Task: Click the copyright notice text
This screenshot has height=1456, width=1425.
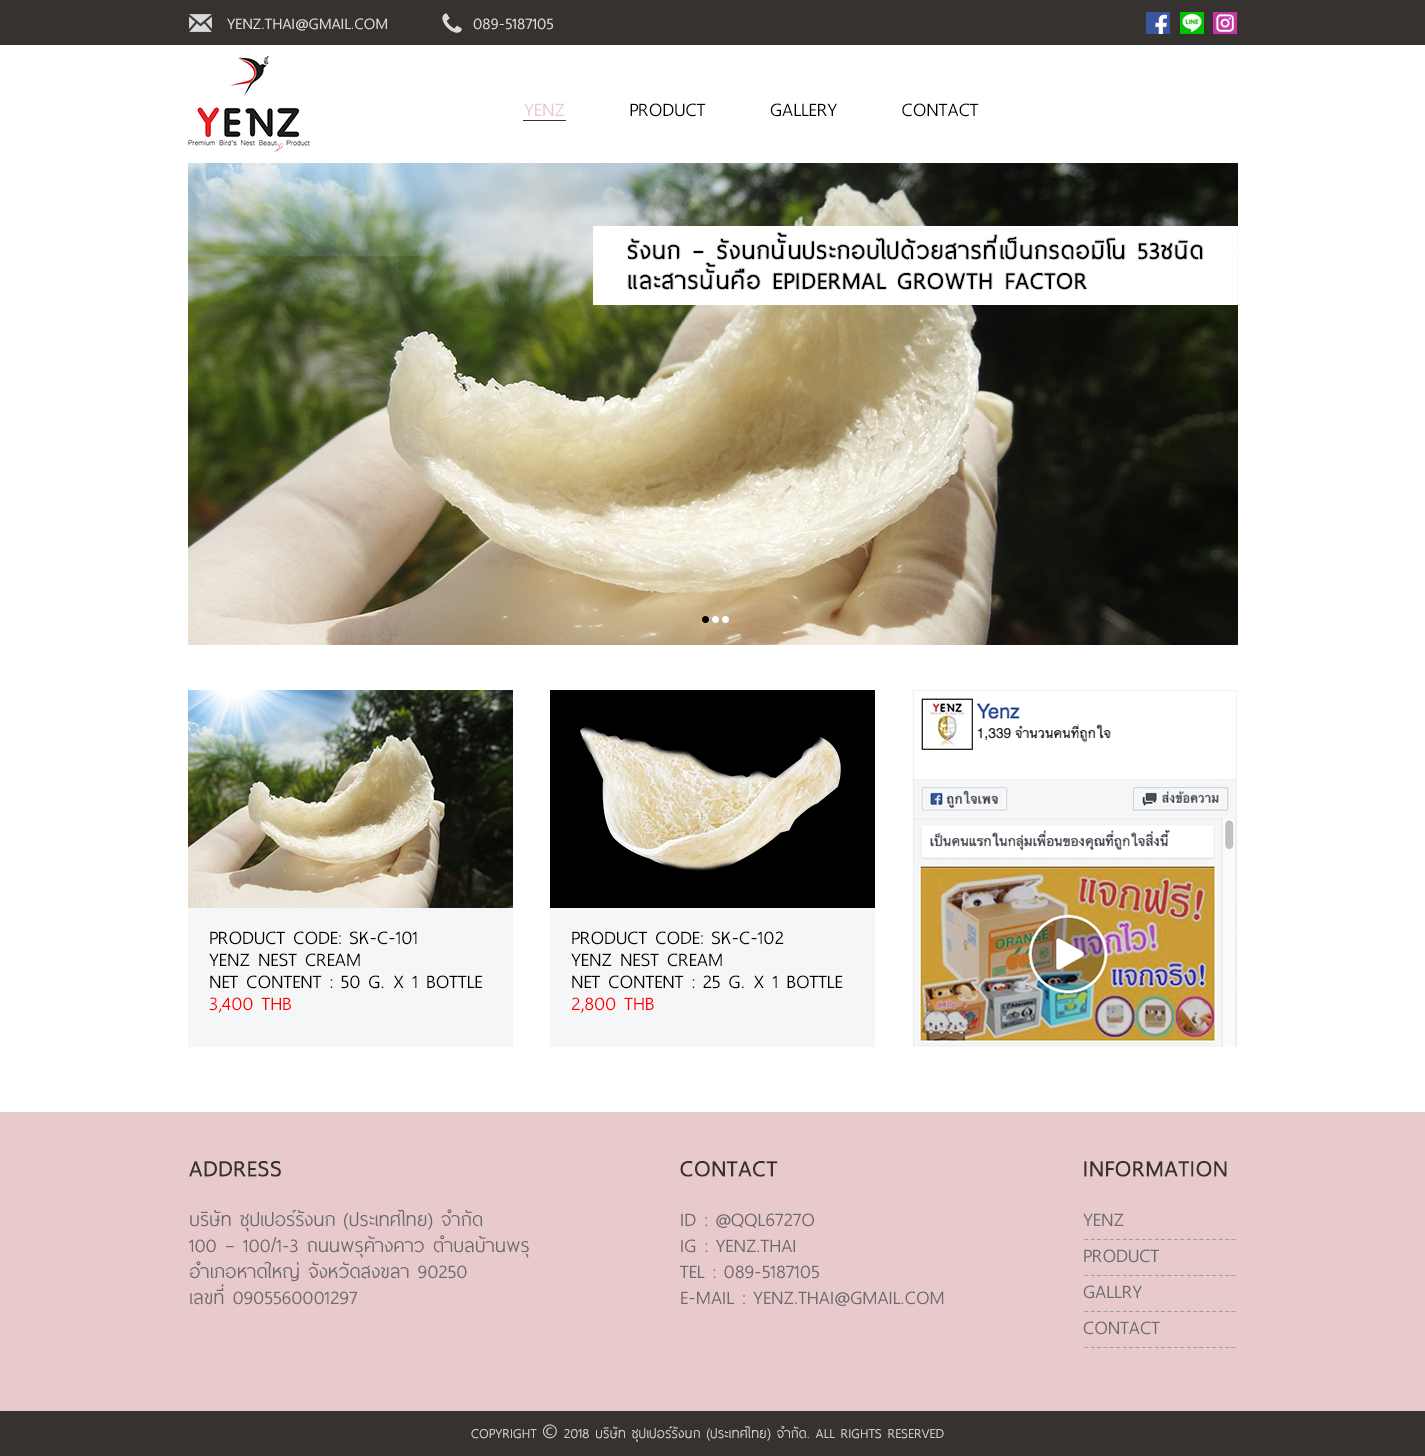Action: point(707,1433)
